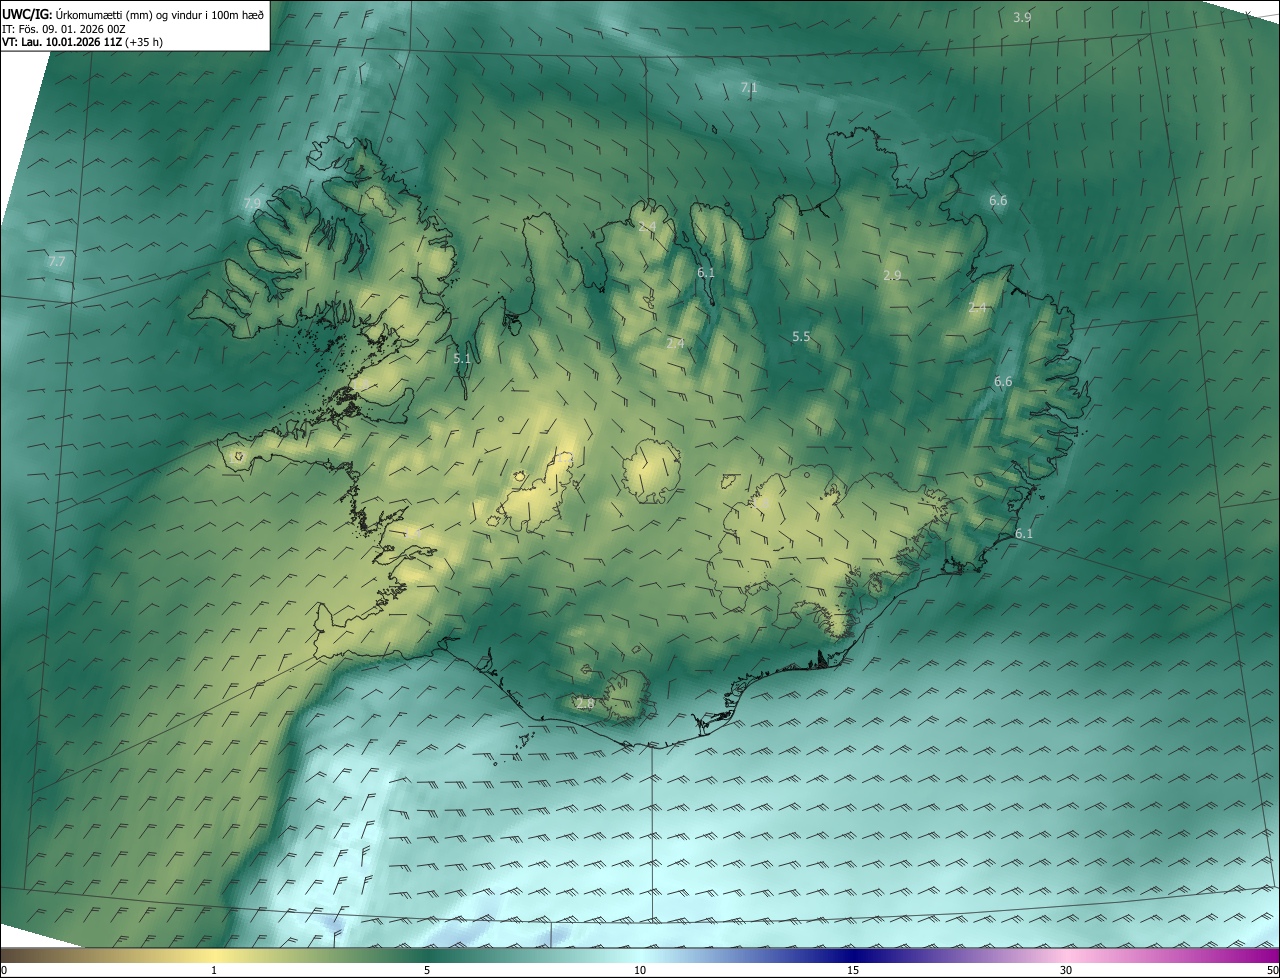Click the colorbar tick label 0
Viewport: 1280px width, 978px height.
(x=4, y=970)
